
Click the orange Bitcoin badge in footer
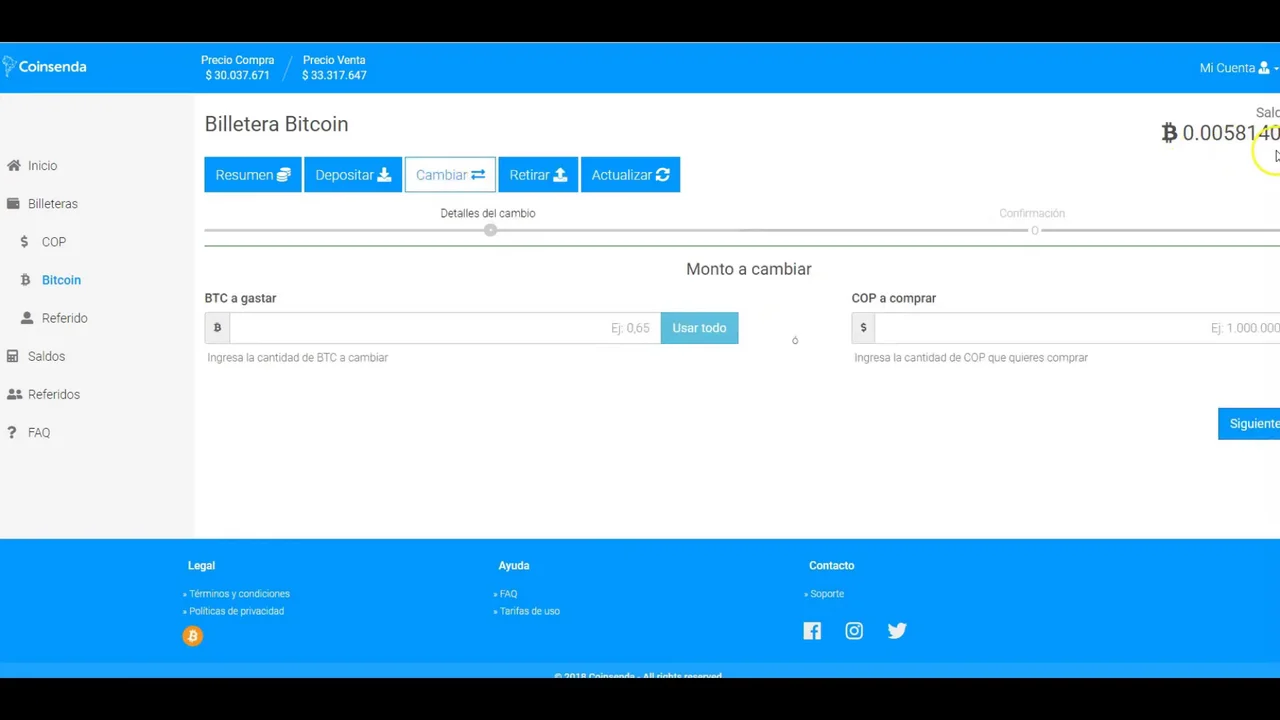193,636
